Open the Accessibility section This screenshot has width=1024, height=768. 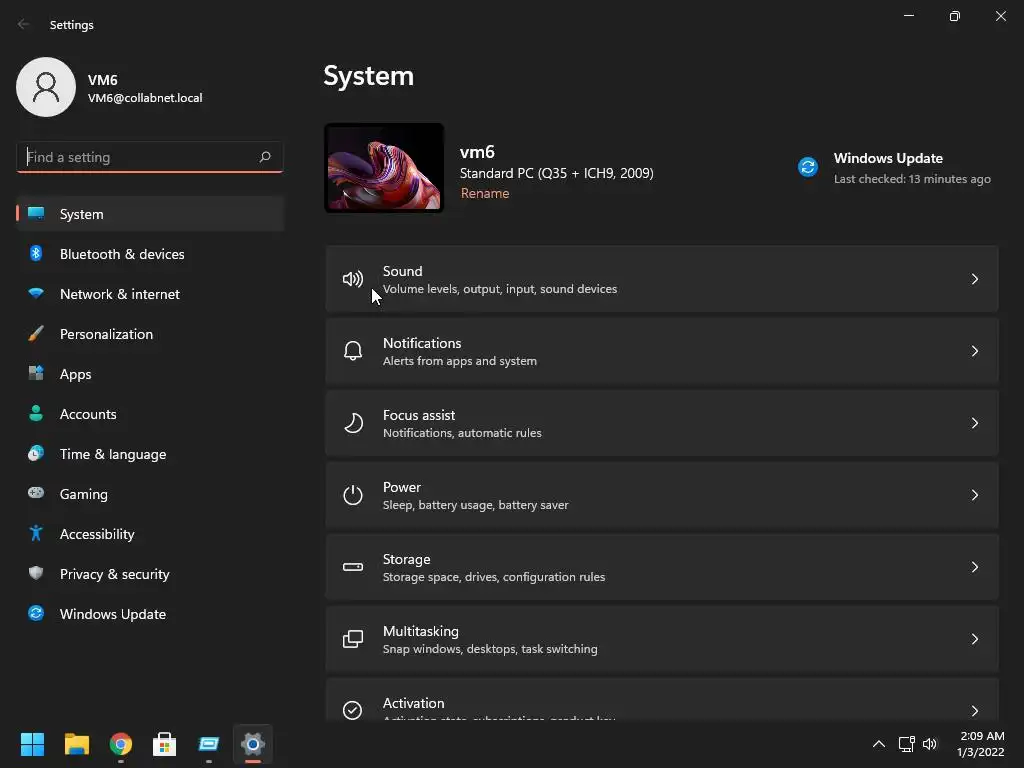click(x=150, y=534)
